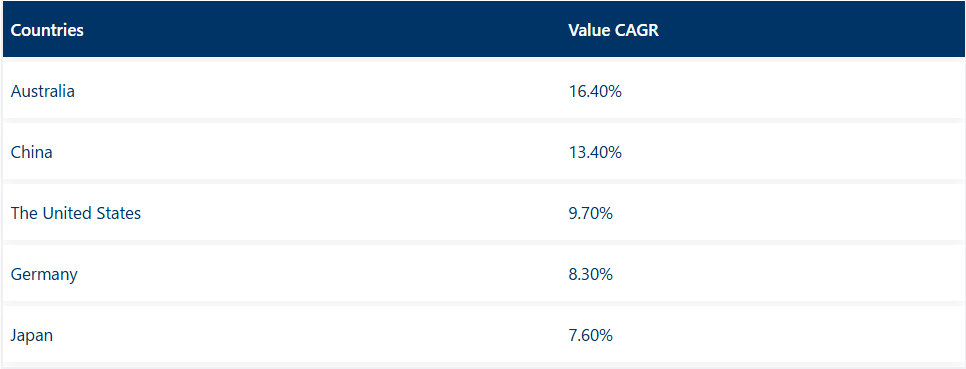This screenshot has width=966, height=369.
Task: Select the Australia country cell
Action: (43, 91)
